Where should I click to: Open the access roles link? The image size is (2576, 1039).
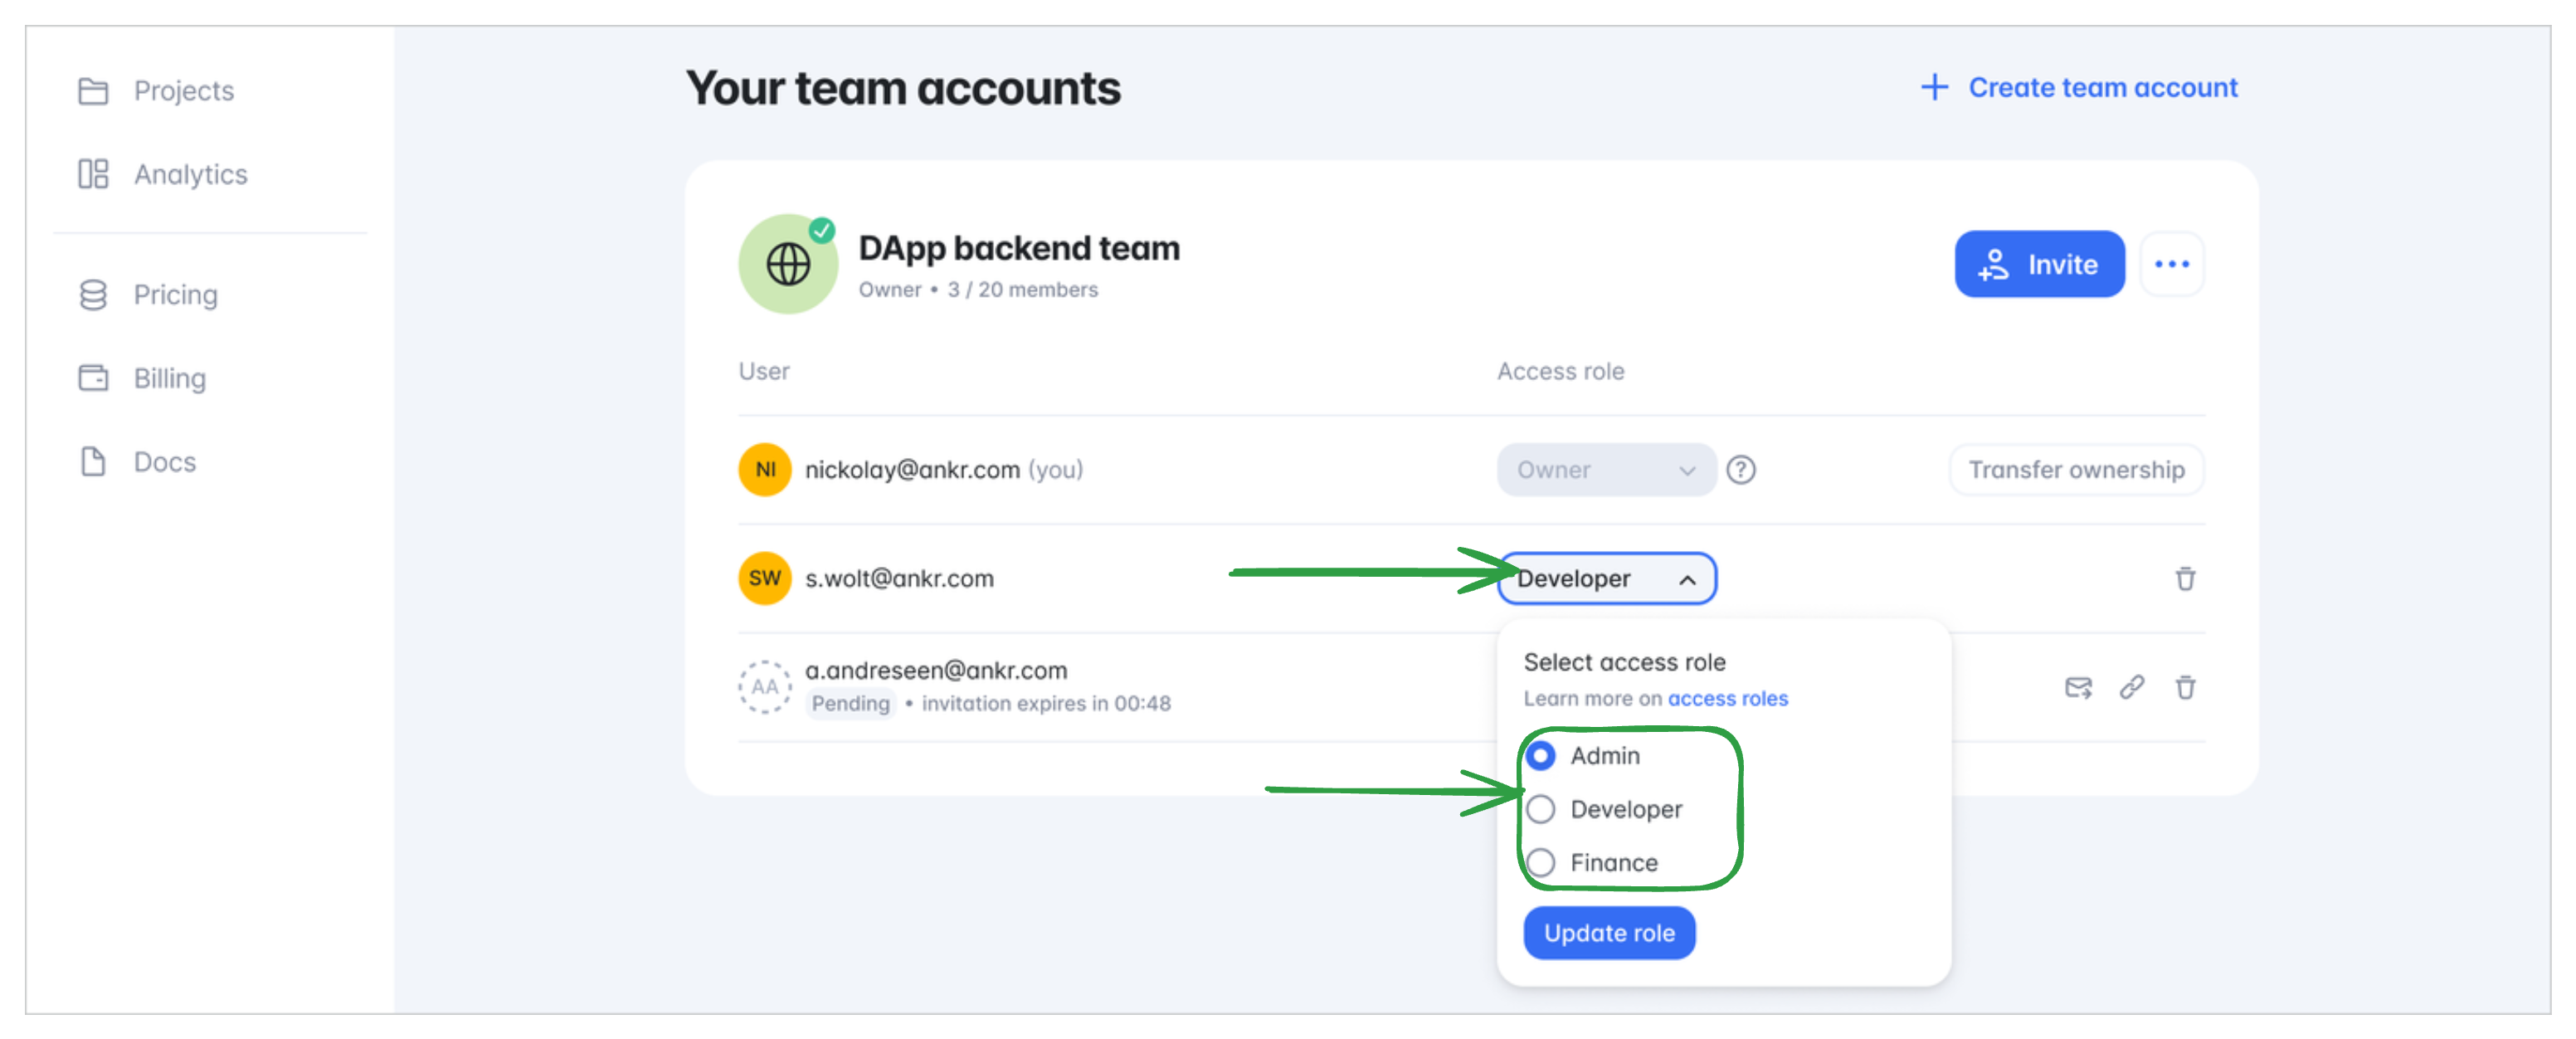[1728, 699]
